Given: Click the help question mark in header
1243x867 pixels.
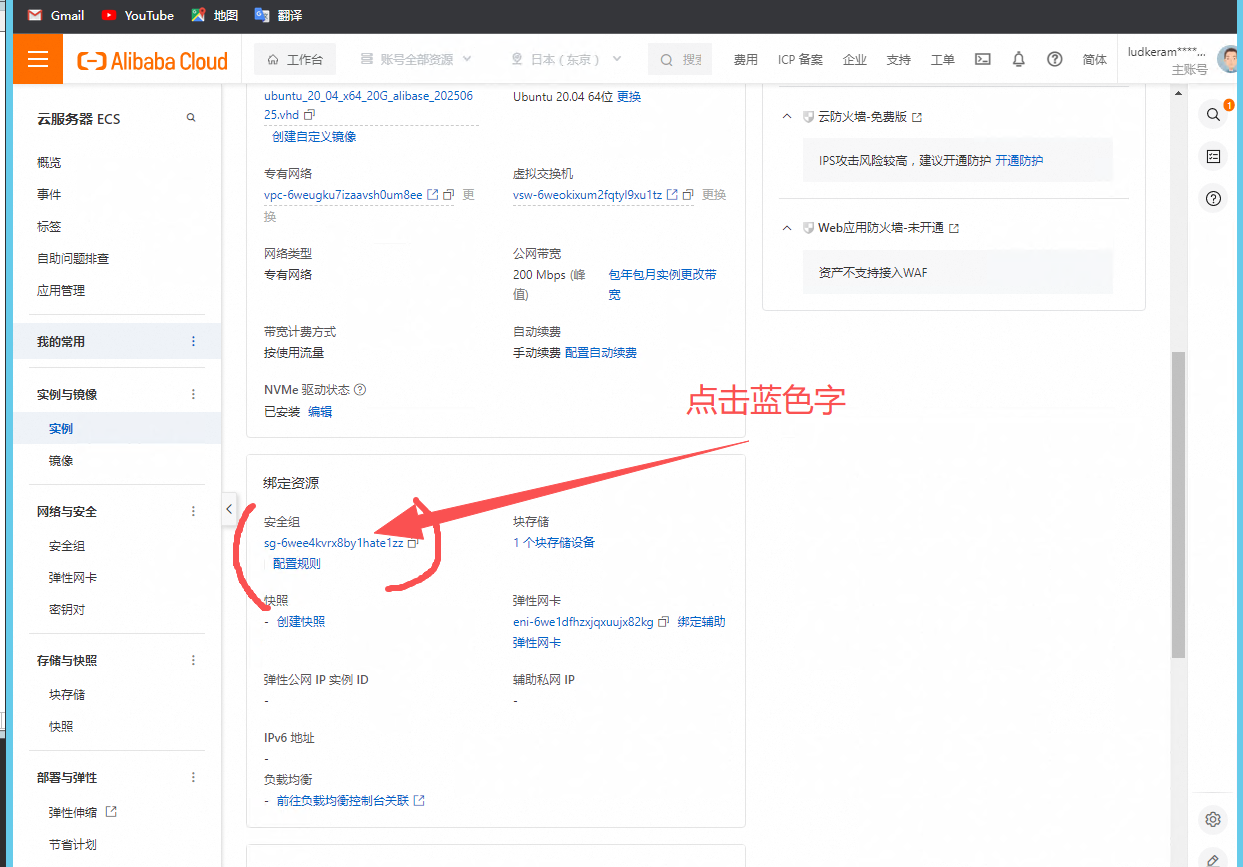Looking at the screenshot, I should pos(1054,59).
